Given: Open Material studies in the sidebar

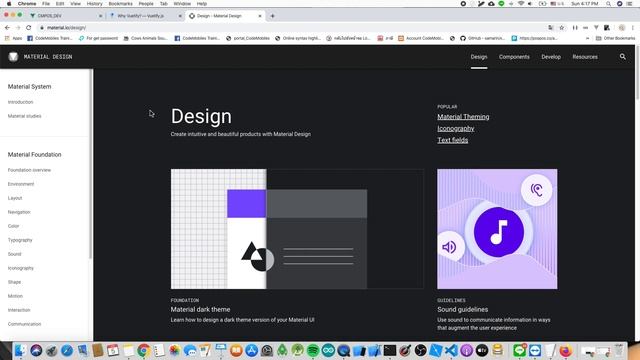Looking at the screenshot, I should (24, 116).
